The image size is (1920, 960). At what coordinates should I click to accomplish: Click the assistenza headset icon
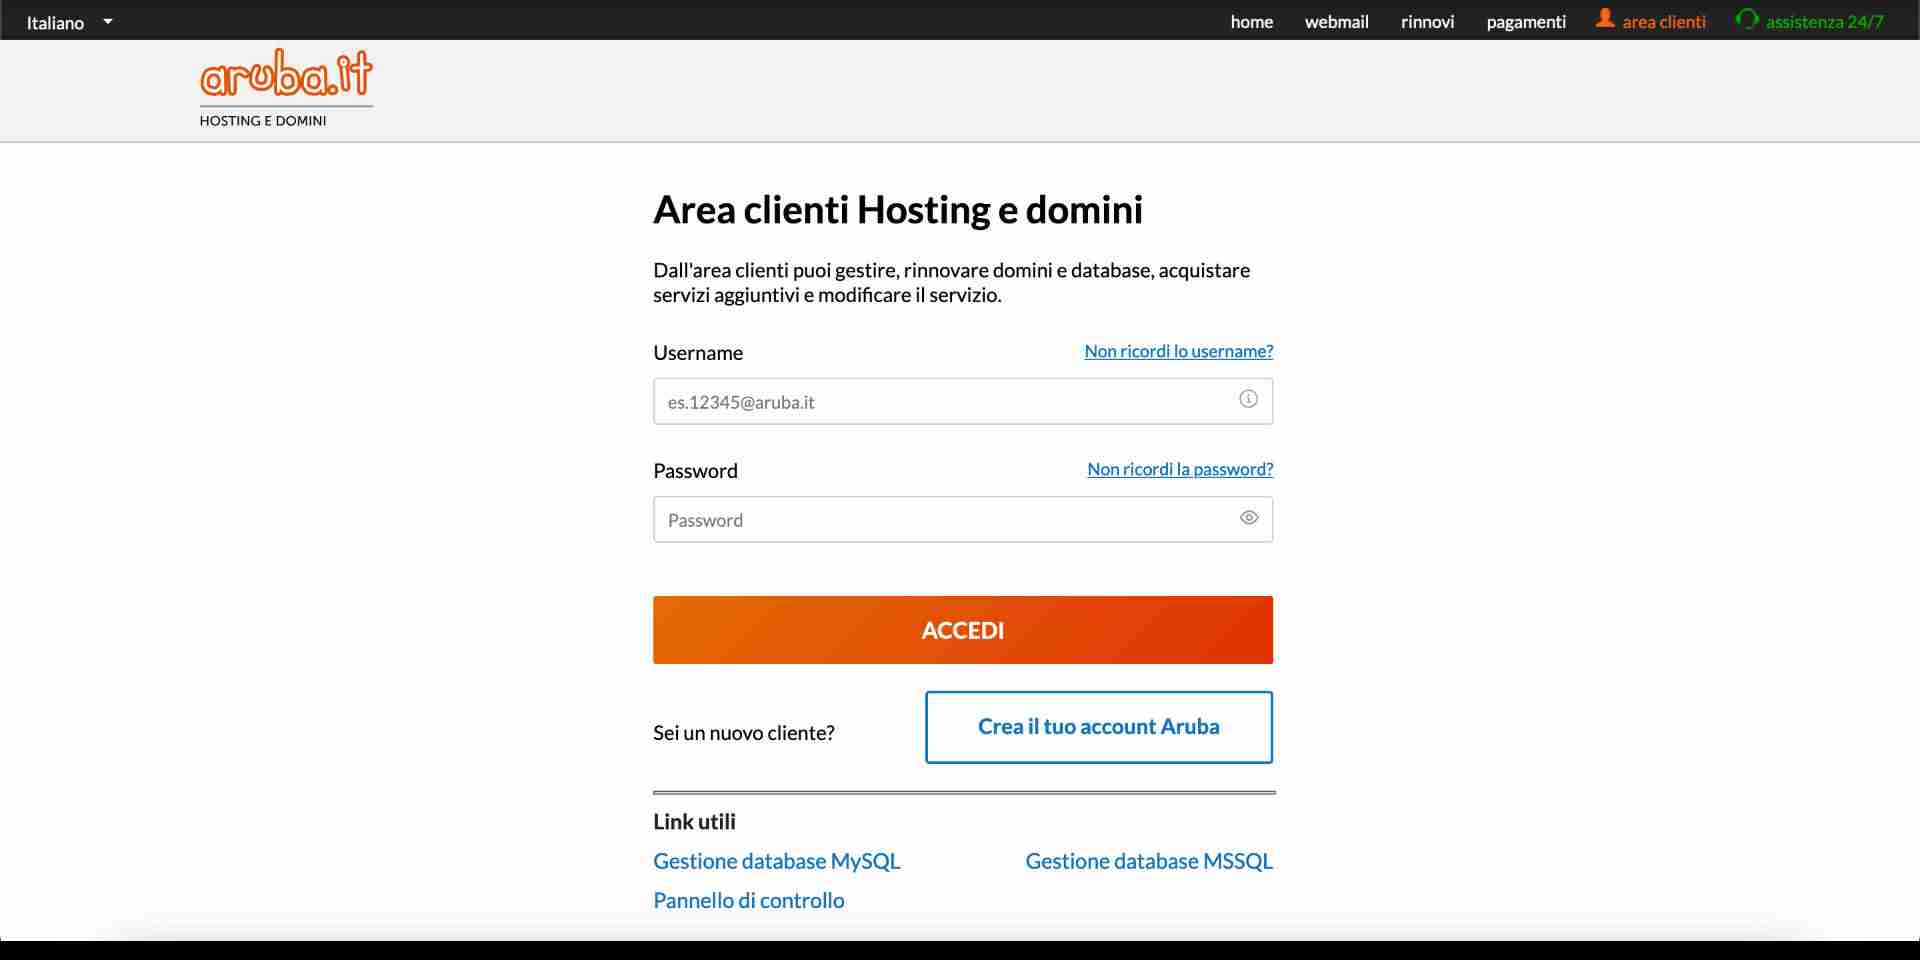[x=1747, y=19]
